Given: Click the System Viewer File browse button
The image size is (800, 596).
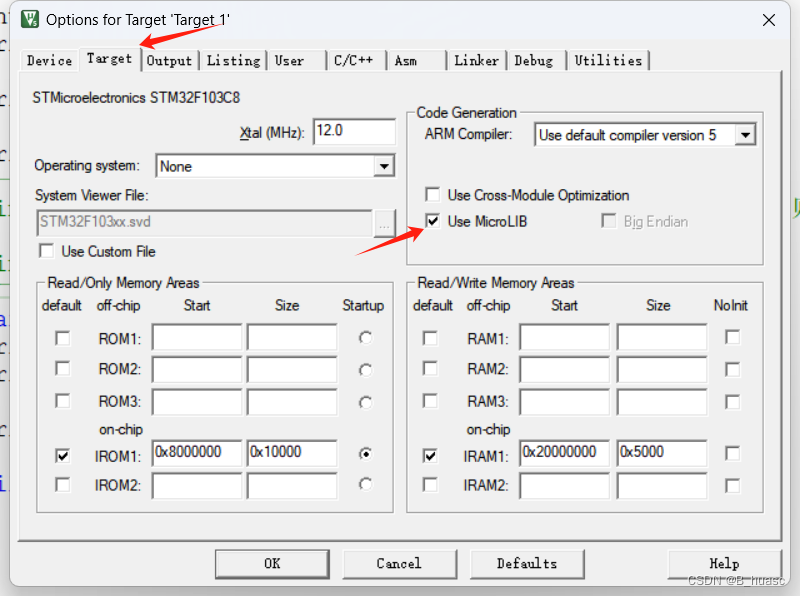Looking at the screenshot, I should pos(384,223).
